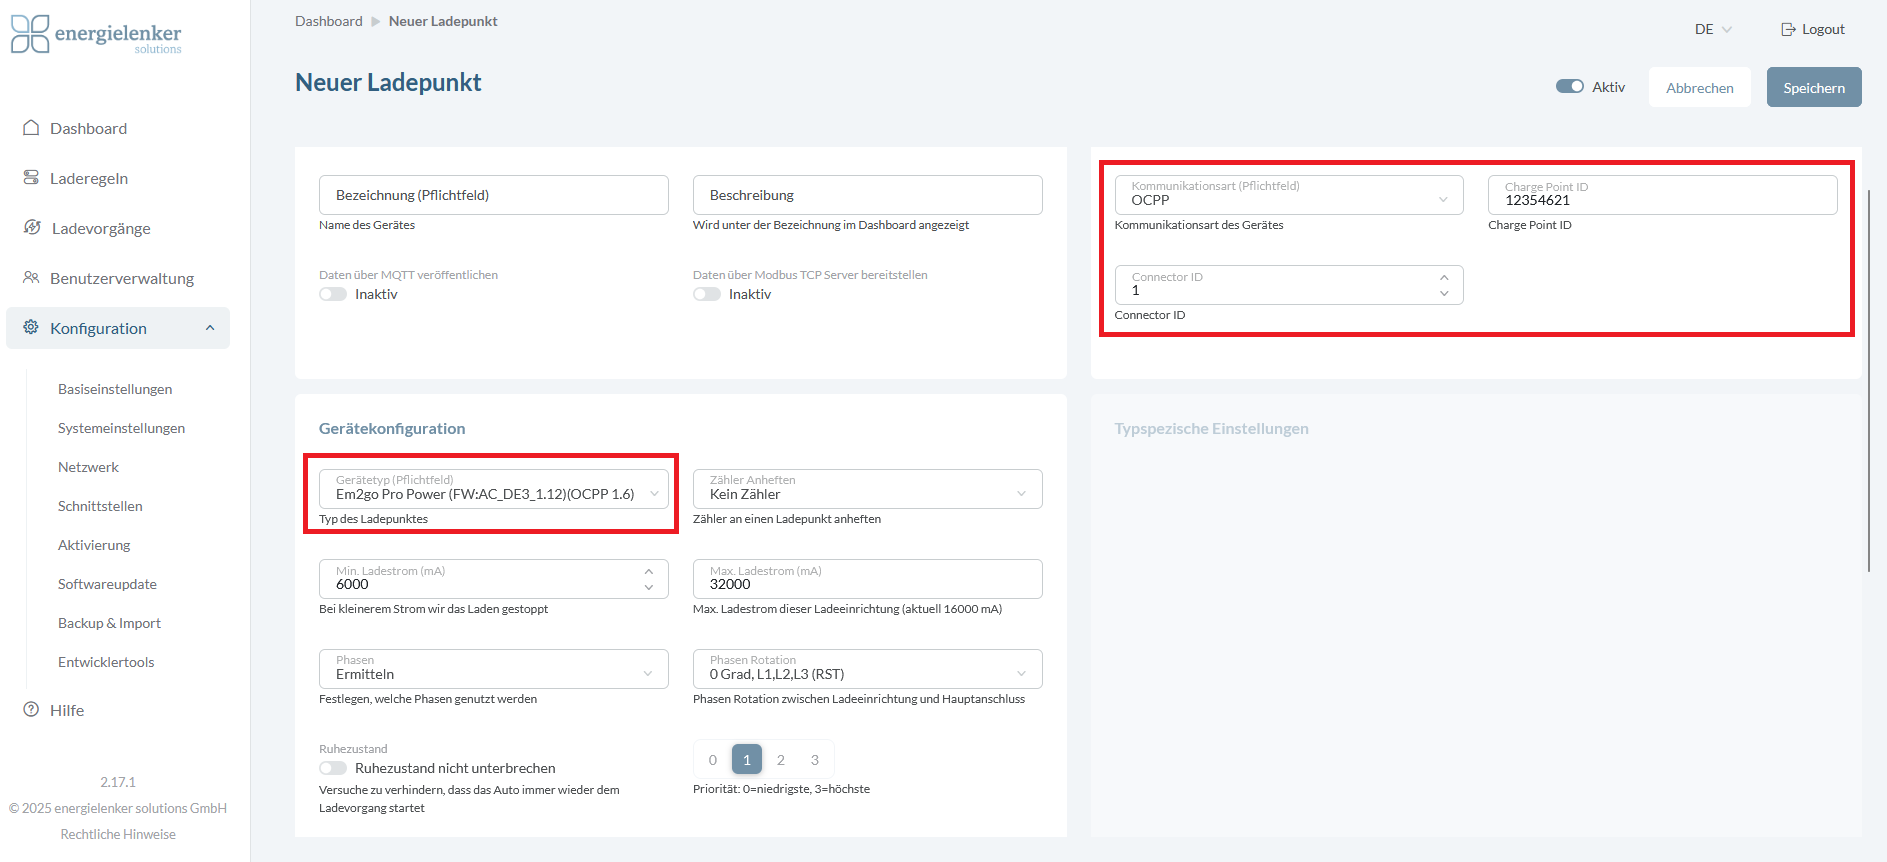1887x862 pixels.
Task: Click the Gerätekonfiguration heading
Action: pyautogui.click(x=392, y=428)
